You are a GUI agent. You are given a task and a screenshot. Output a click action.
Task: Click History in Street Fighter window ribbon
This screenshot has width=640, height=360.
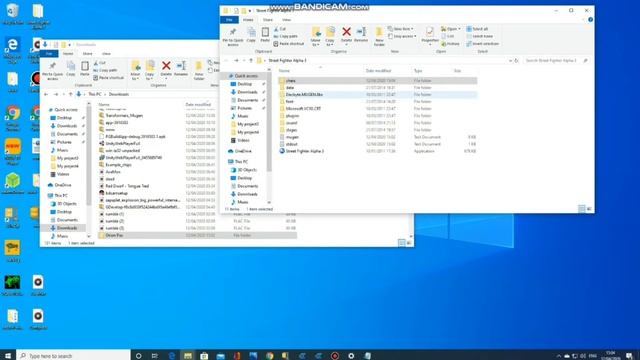pos(451,44)
